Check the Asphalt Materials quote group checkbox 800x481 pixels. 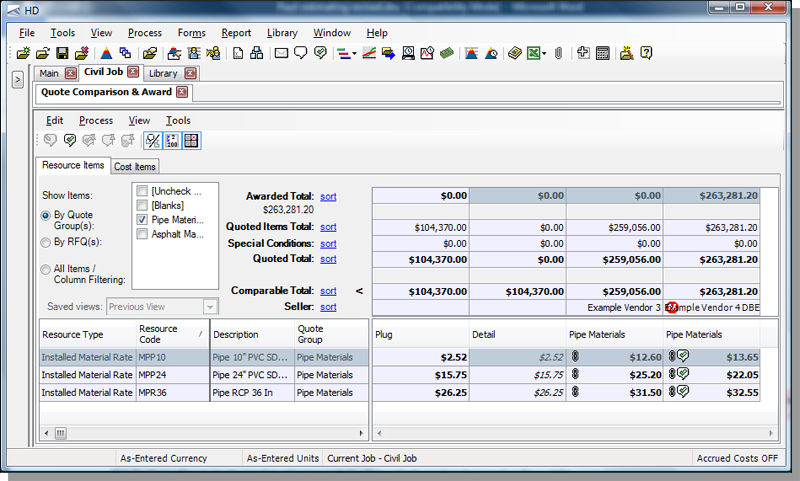(x=143, y=234)
